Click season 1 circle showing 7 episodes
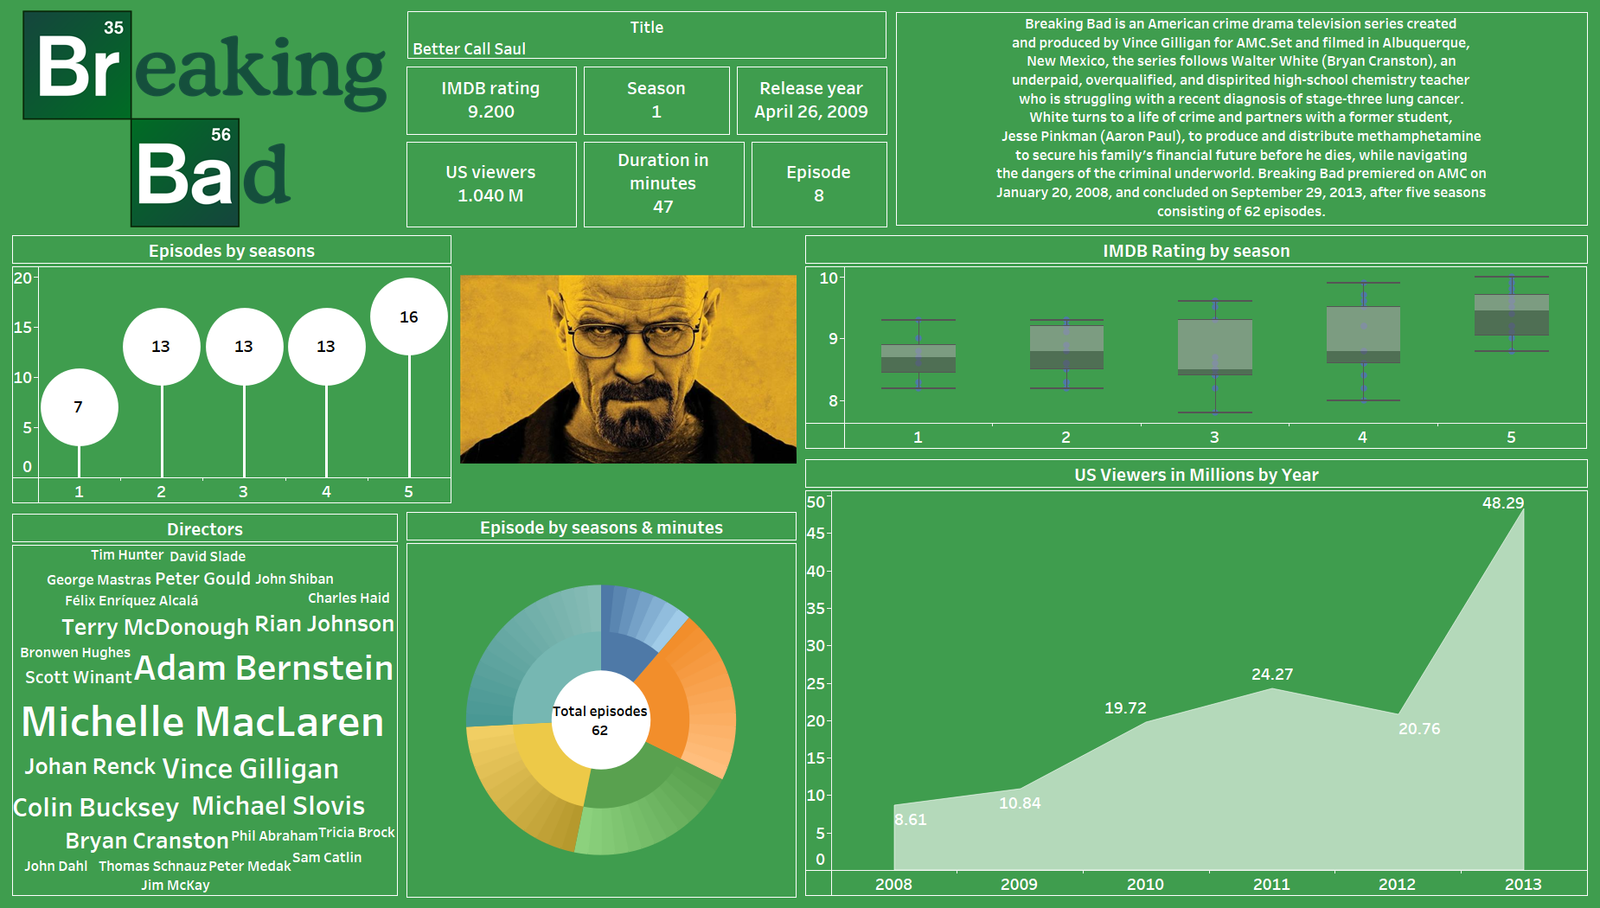This screenshot has height=908, width=1600. (78, 406)
